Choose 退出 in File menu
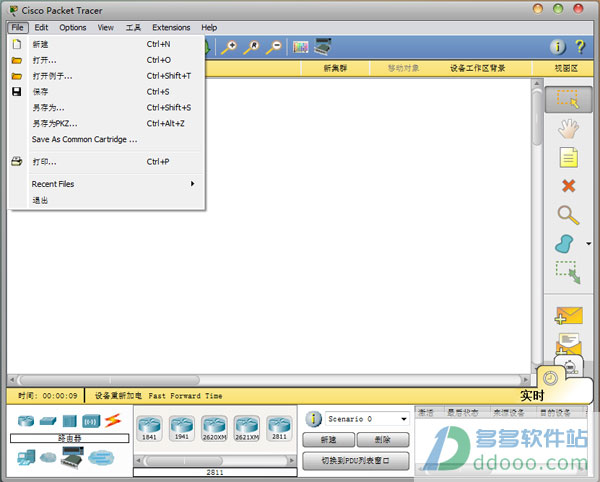Viewport: 600px width, 482px height. (106, 200)
